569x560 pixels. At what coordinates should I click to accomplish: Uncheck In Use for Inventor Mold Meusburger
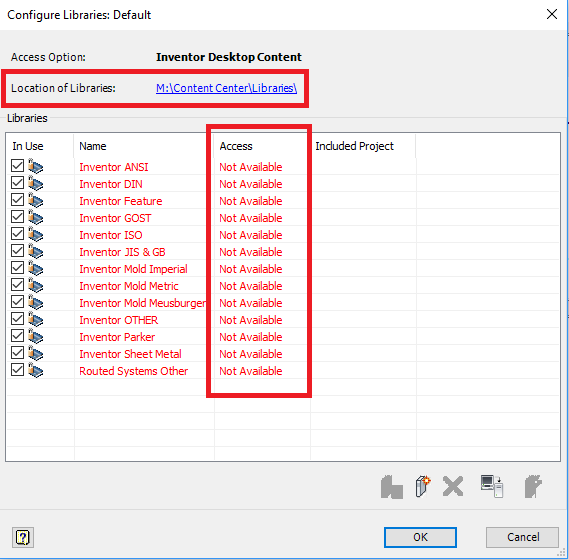(x=17, y=302)
